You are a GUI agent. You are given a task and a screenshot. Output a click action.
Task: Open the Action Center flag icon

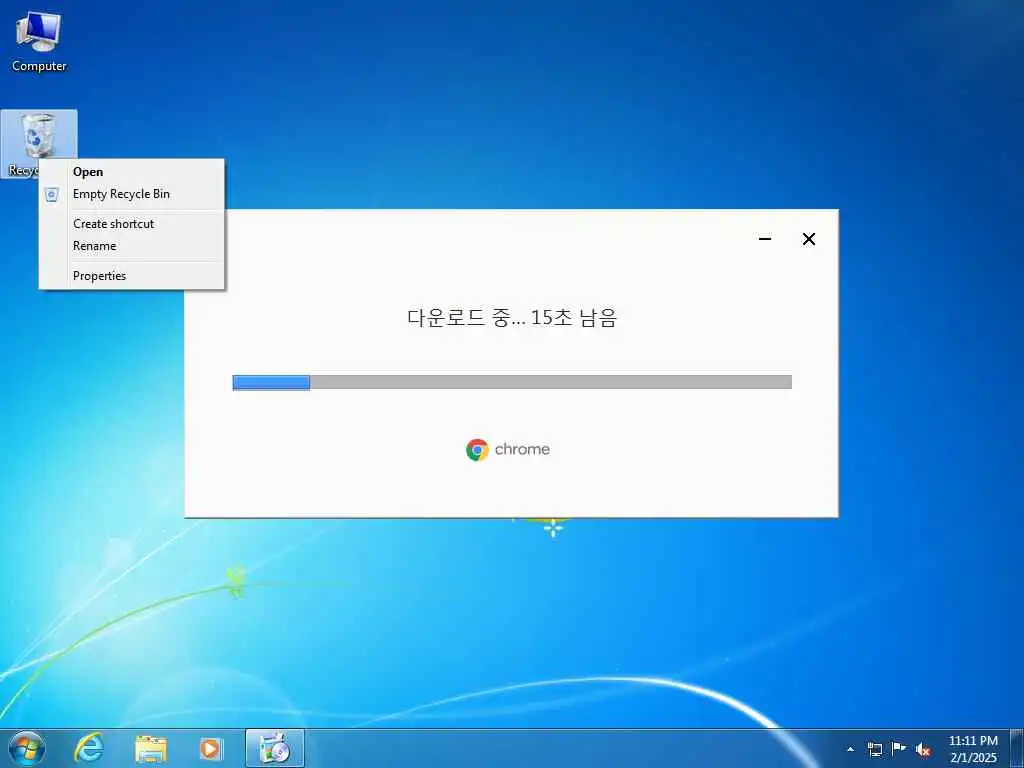click(x=899, y=749)
